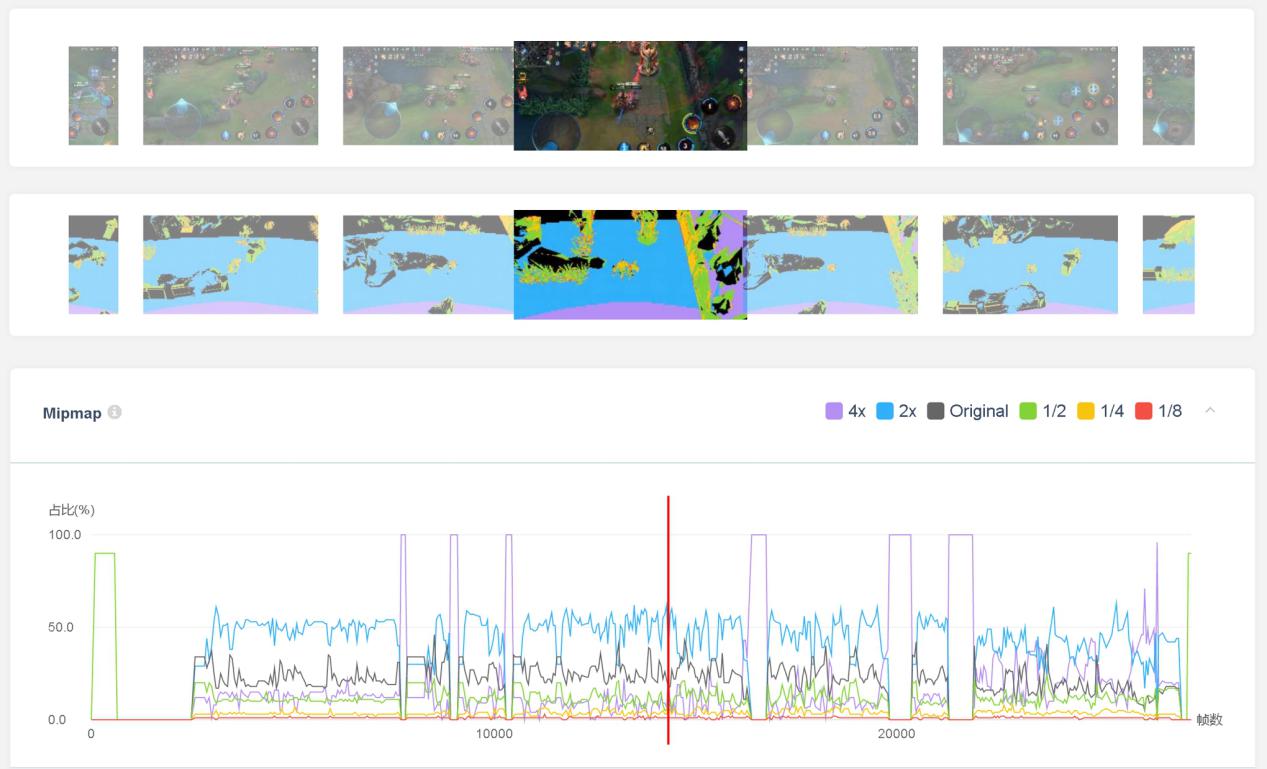Open the Mipmap info tooltip icon

click(x=115, y=412)
